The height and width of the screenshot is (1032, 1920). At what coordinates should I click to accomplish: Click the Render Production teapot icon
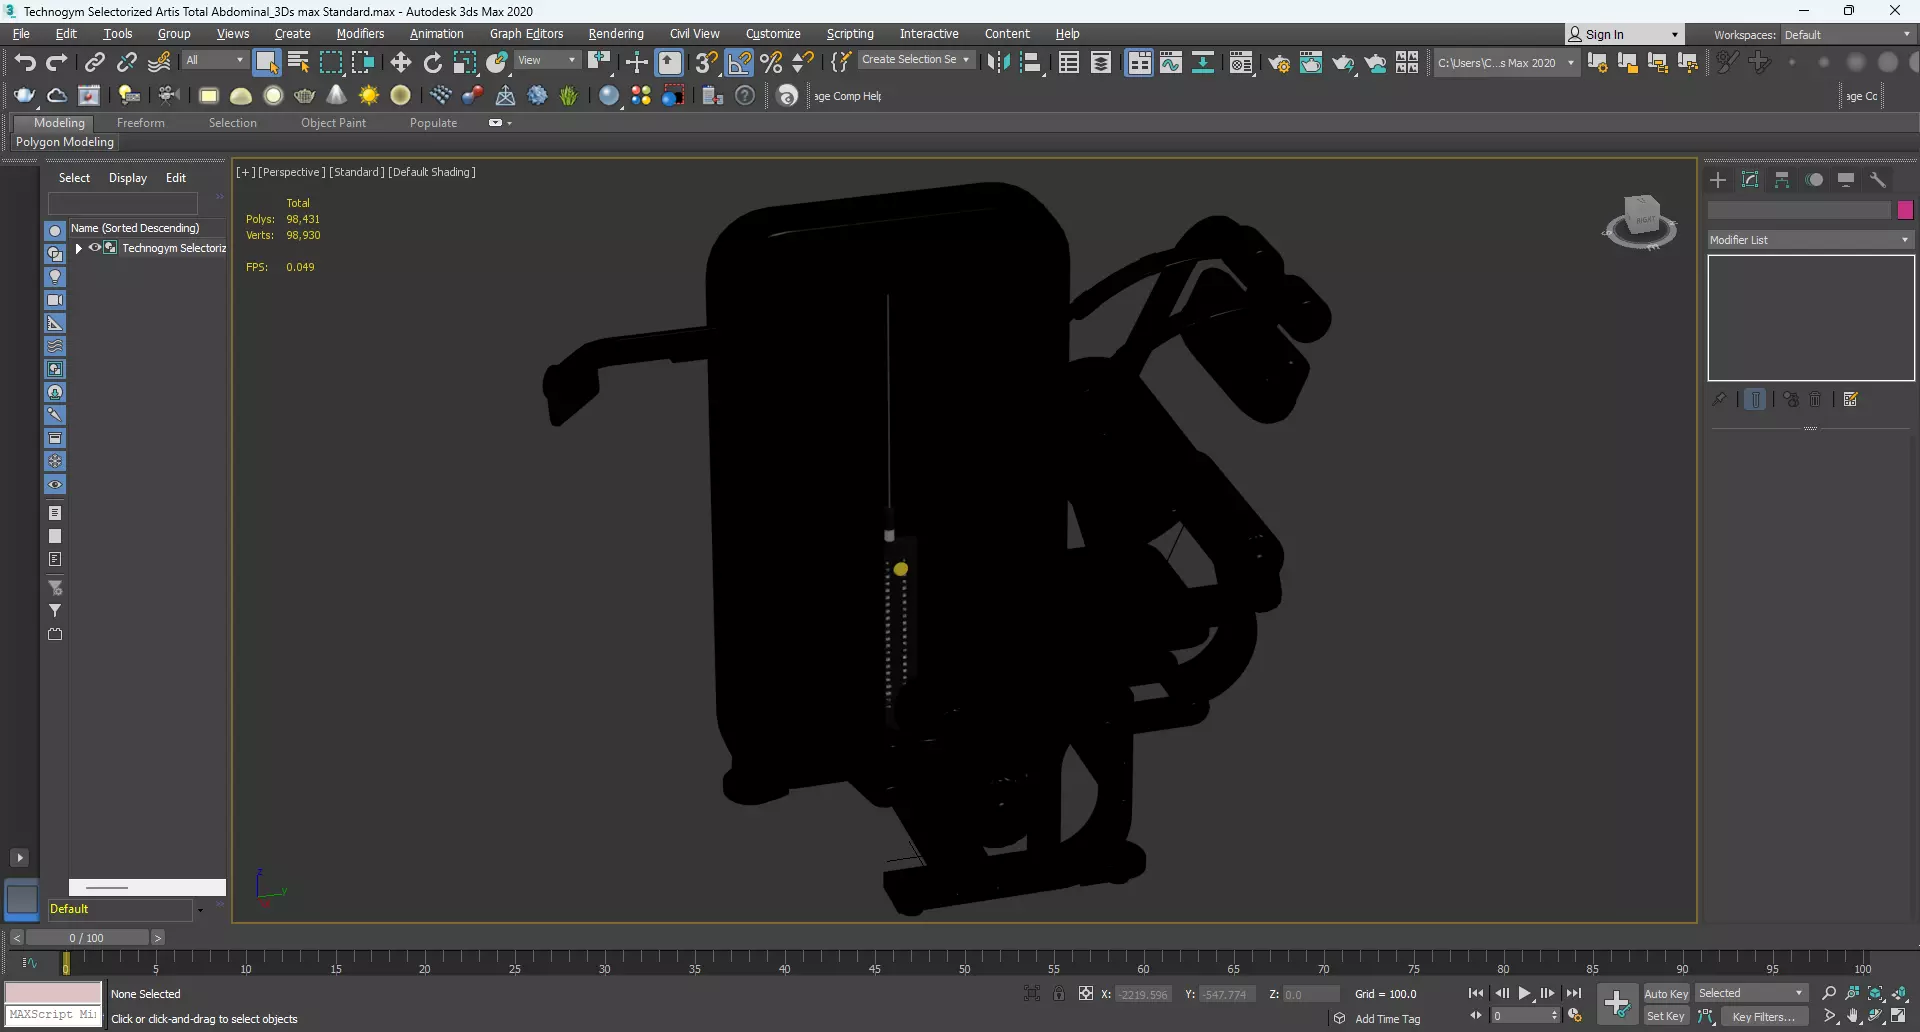pos(1343,62)
